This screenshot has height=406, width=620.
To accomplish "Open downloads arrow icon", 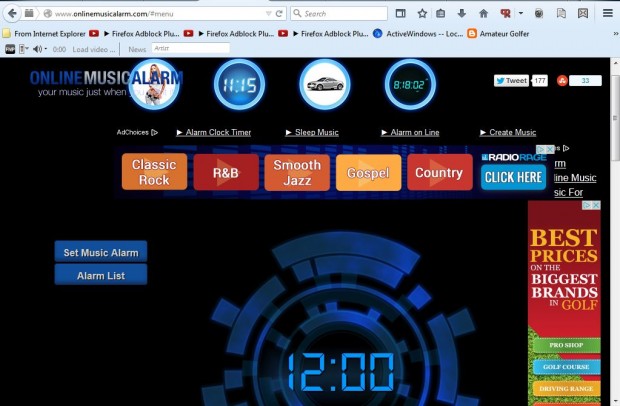I will 461,13.
